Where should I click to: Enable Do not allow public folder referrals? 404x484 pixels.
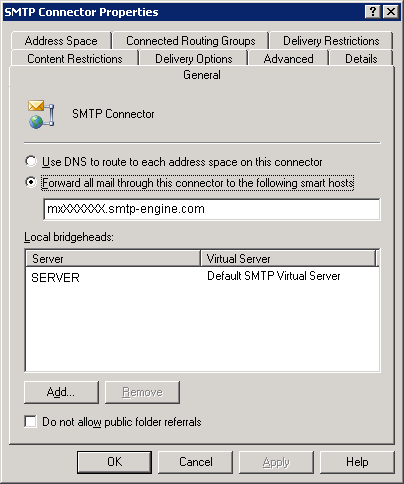pyautogui.click(x=30, y=422)
